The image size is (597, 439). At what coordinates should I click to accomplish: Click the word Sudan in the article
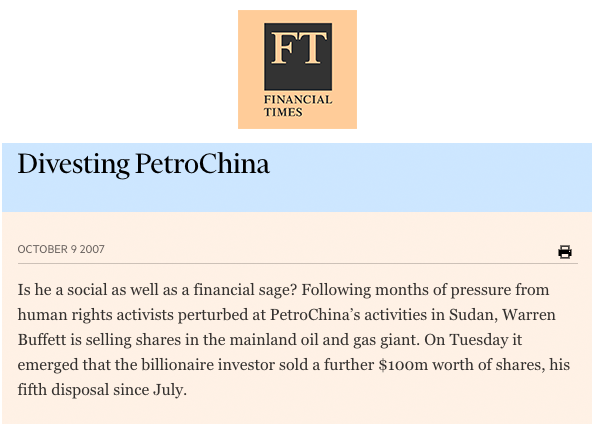coord(473,314)
